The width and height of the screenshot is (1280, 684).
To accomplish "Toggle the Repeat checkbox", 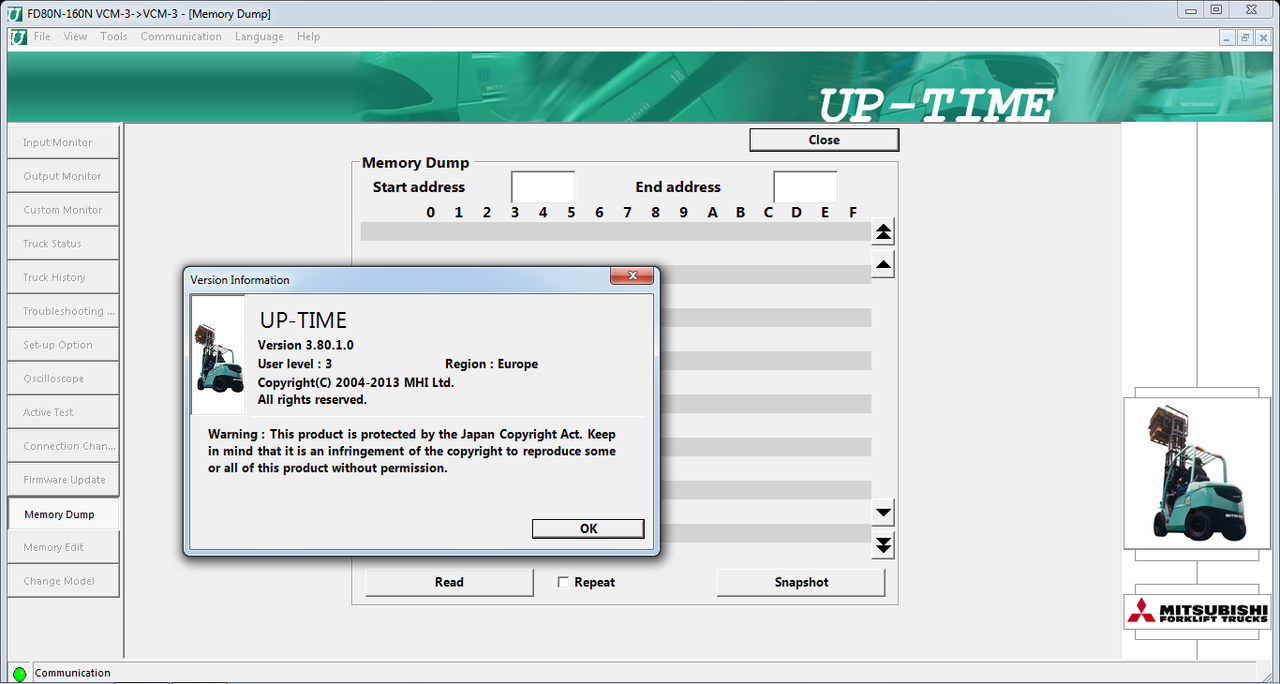I will coord(563,582).
